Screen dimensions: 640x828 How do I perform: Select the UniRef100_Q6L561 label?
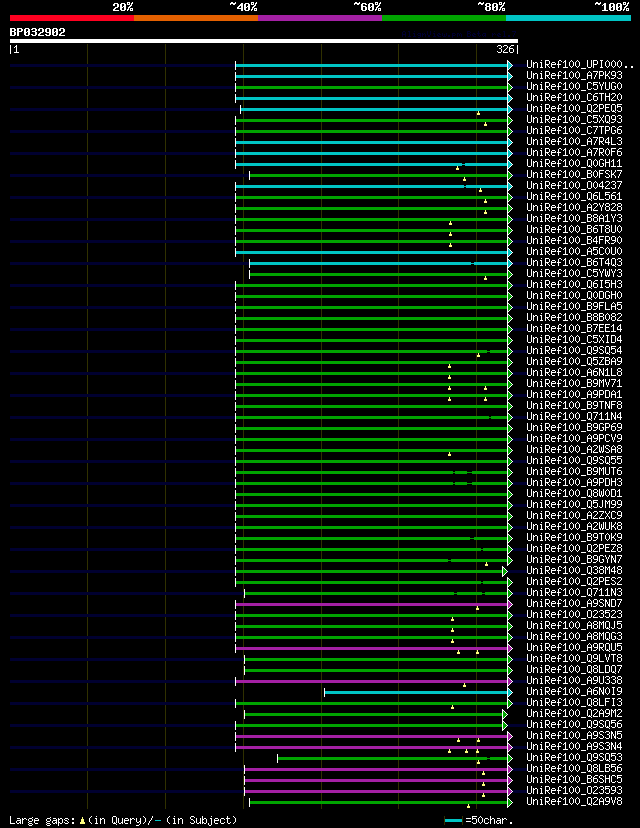tap(575, 196)
